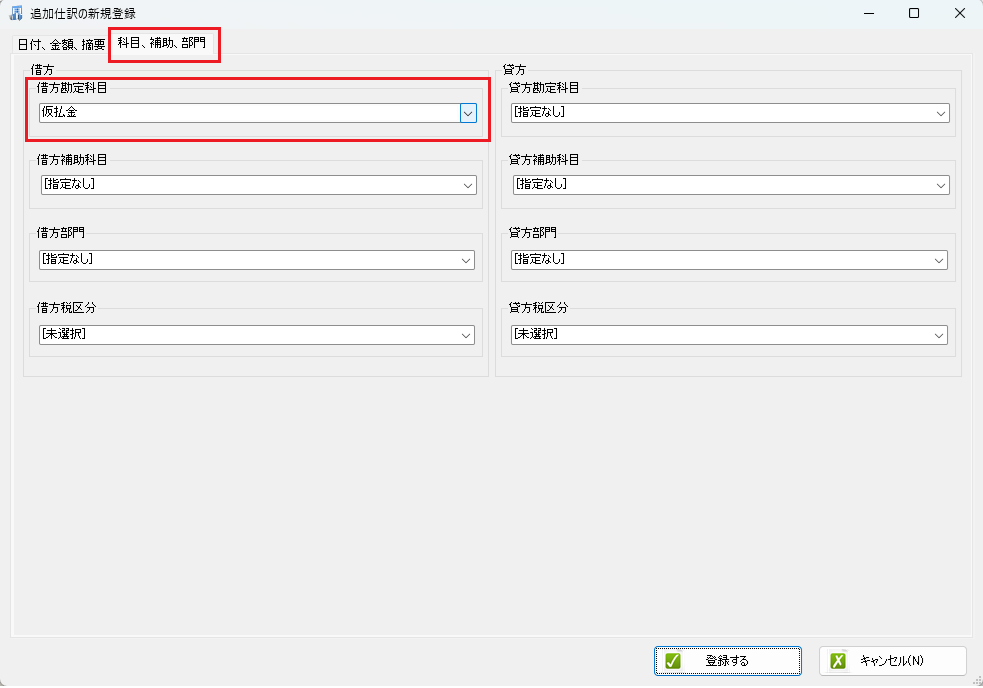
Task: Click the app icon in title bar
Action: (x=16, y=13)
